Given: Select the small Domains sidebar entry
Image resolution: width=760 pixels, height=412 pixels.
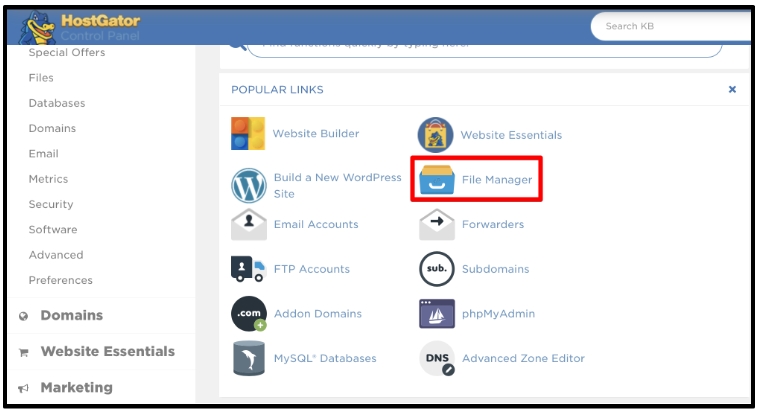Looking at the screenshot, I should 52,128.
